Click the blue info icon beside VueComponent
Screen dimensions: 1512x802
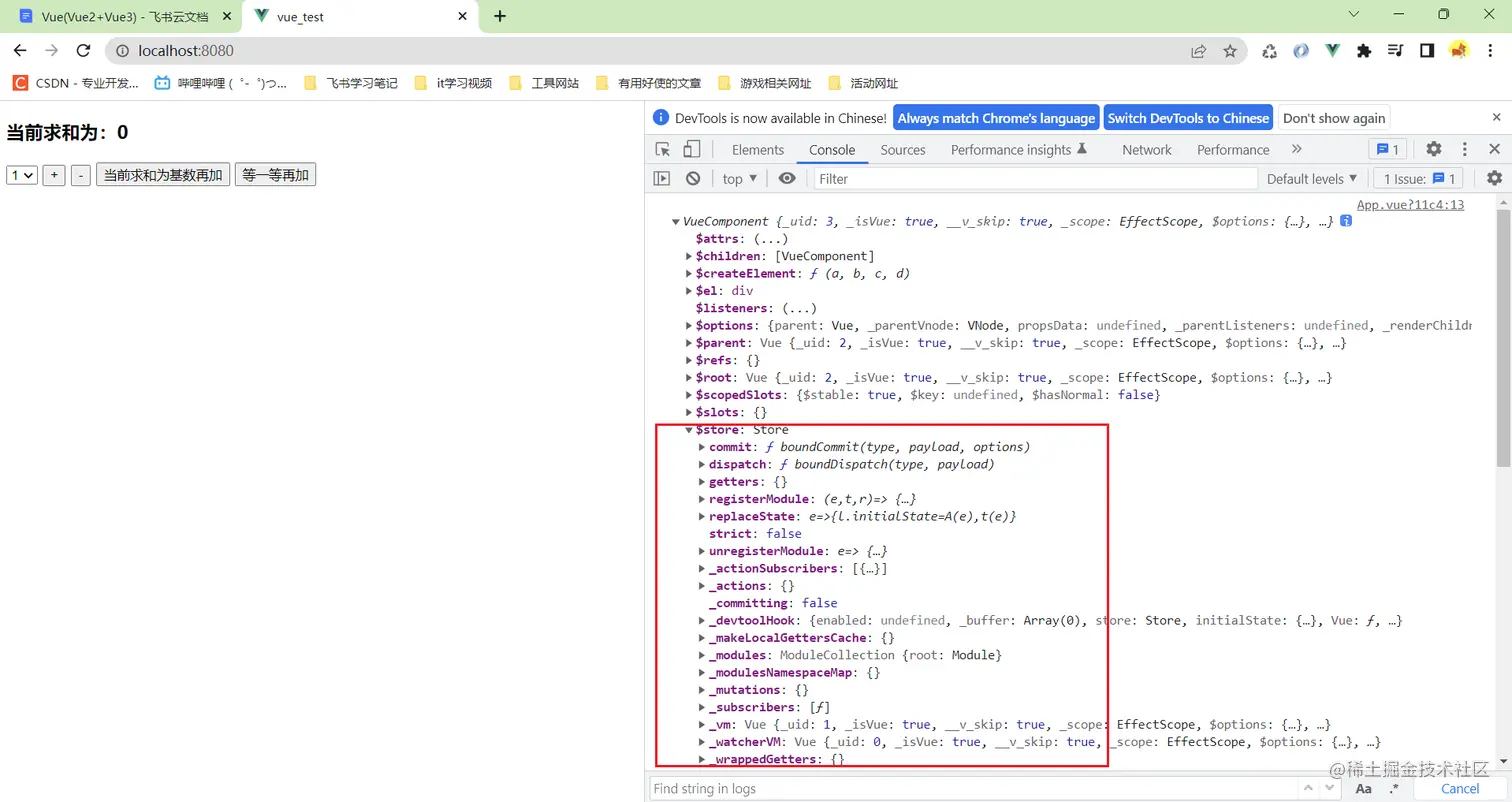point(1346,221)
